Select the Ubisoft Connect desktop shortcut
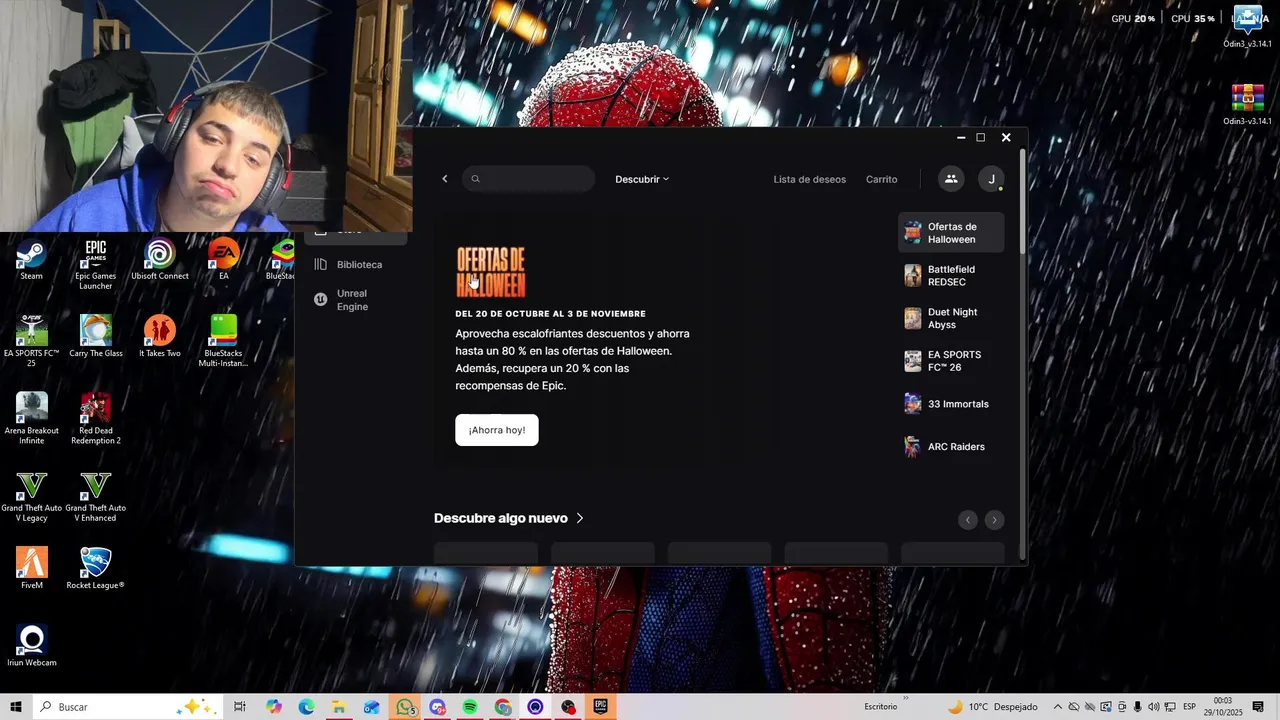 coord(160,260)
